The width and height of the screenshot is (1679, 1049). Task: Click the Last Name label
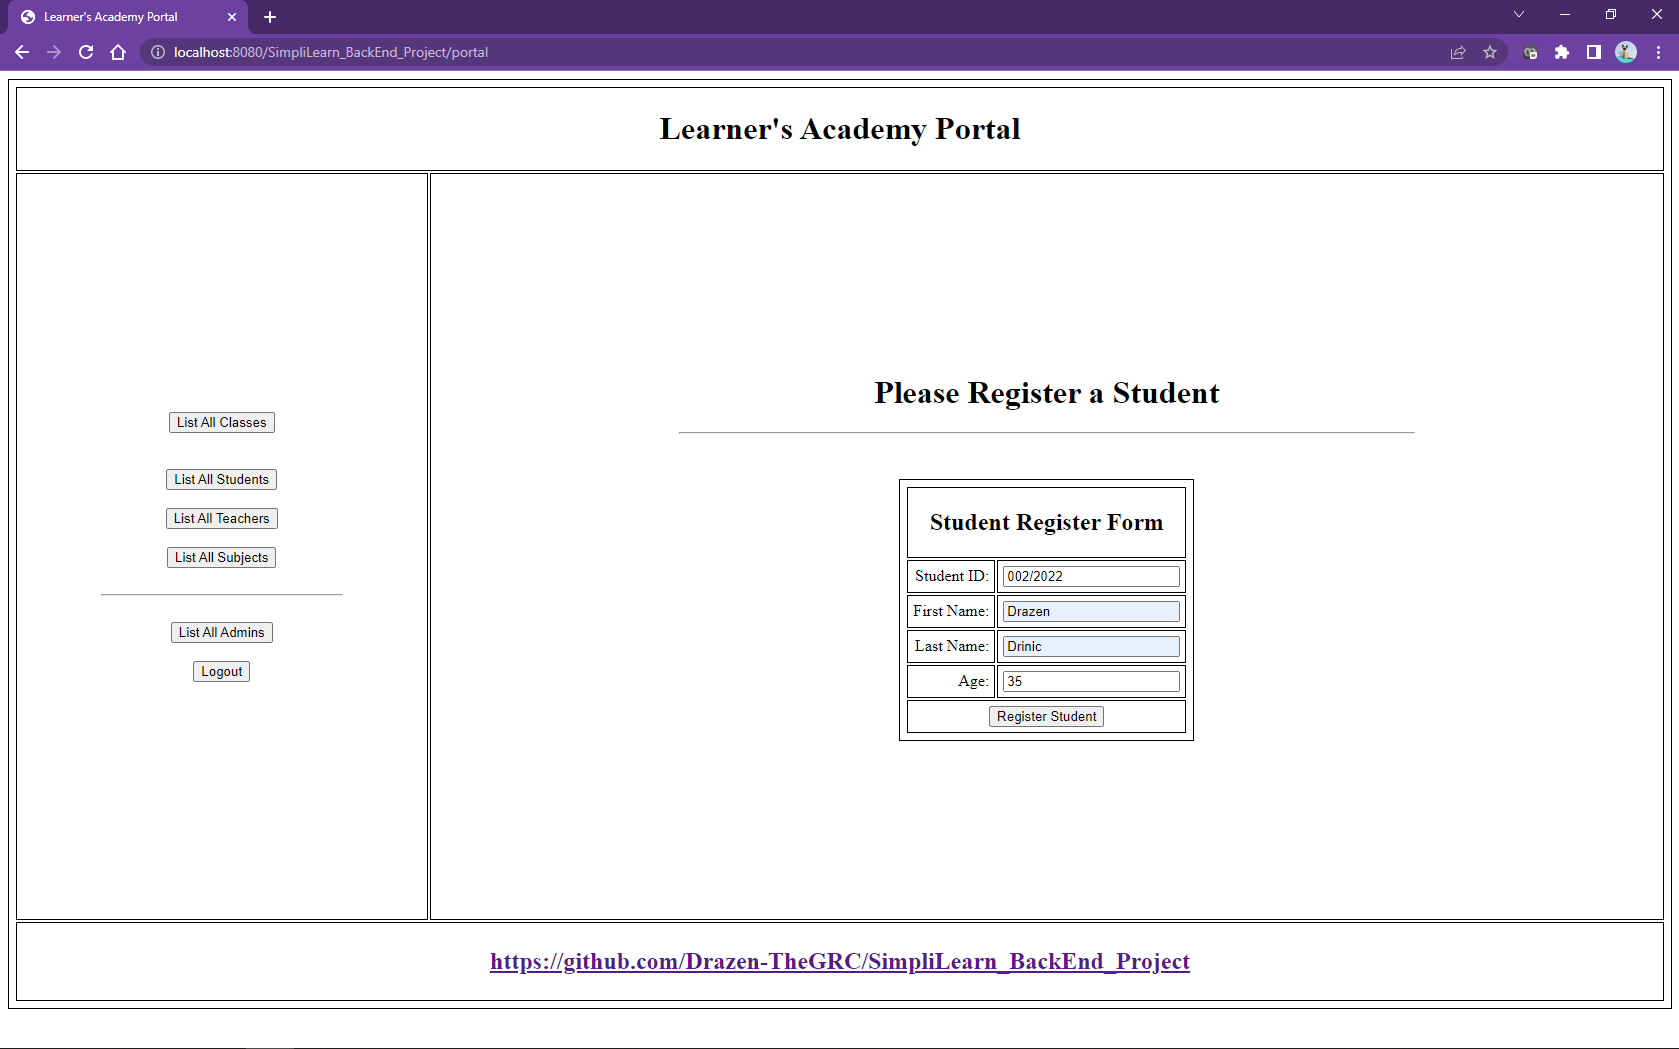click(951, 647)
